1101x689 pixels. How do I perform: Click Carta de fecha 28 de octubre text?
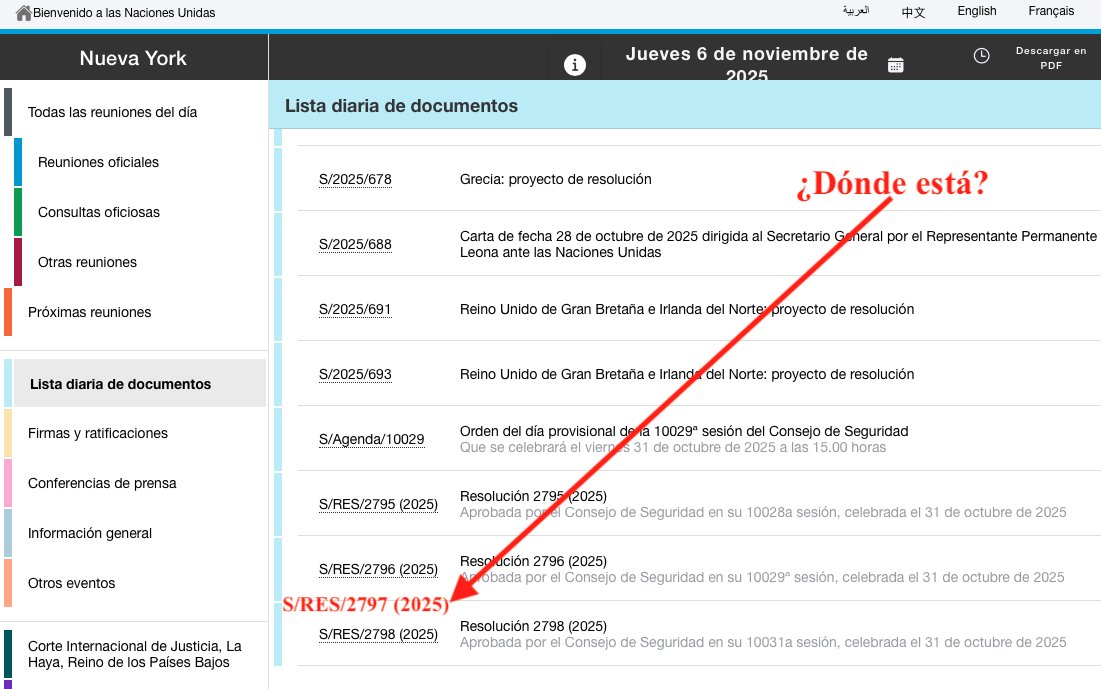click(778, 244)
